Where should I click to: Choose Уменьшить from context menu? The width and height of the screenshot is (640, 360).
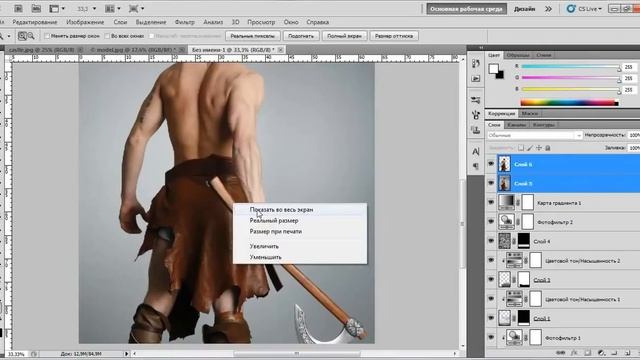tap(300, 257)
